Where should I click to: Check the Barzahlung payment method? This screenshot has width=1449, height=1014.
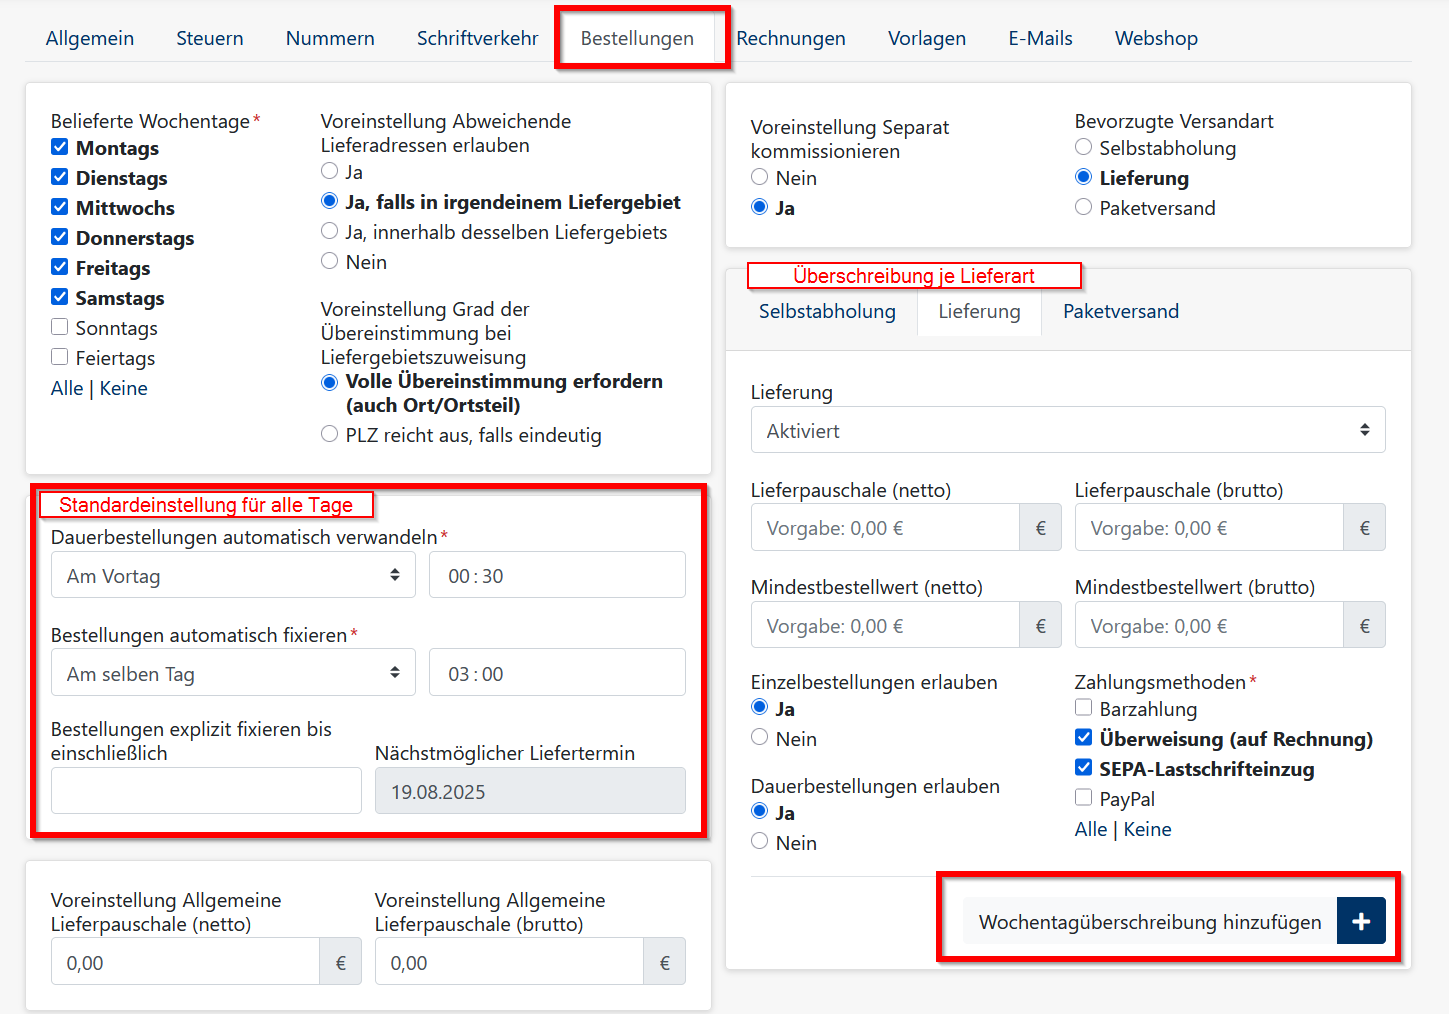pos(1083,708)
